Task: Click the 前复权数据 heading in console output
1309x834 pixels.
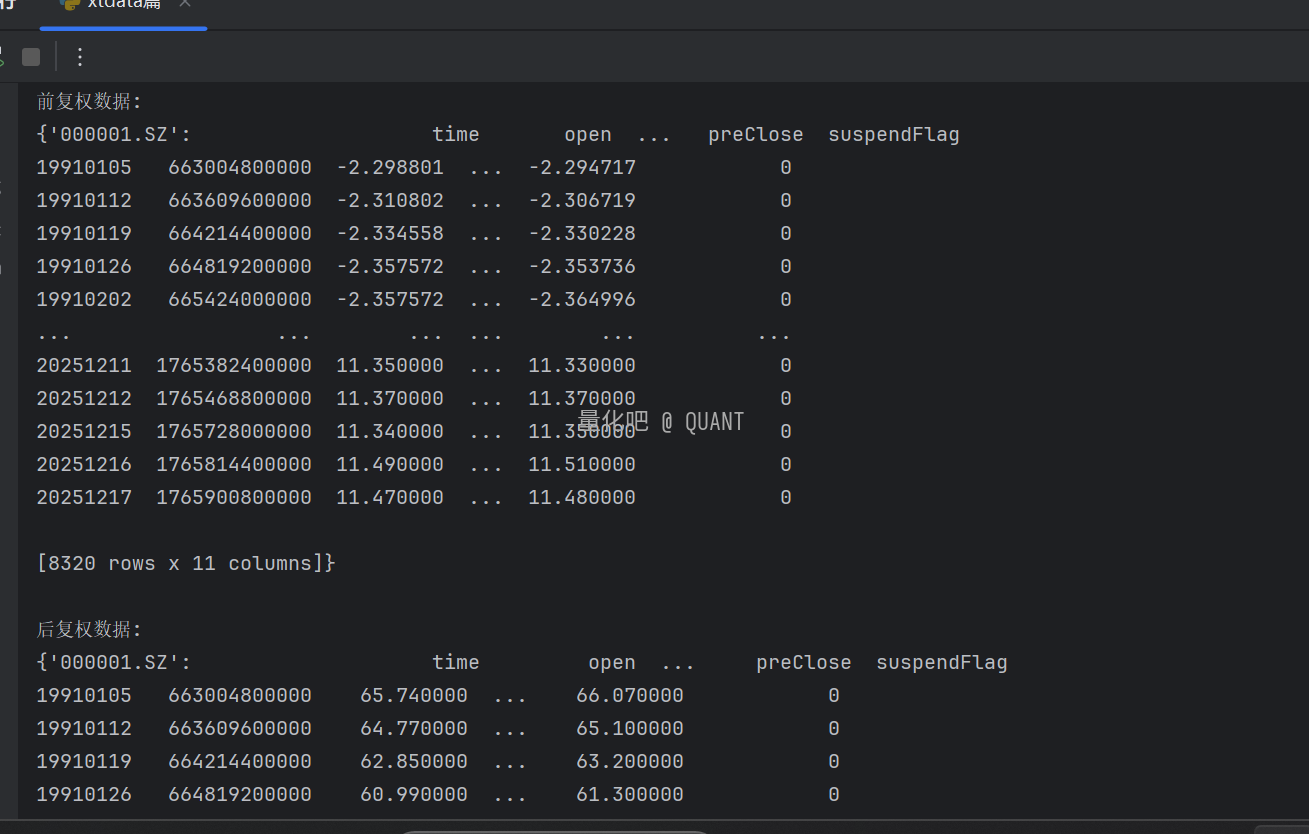Action: [x=89, y=101]
